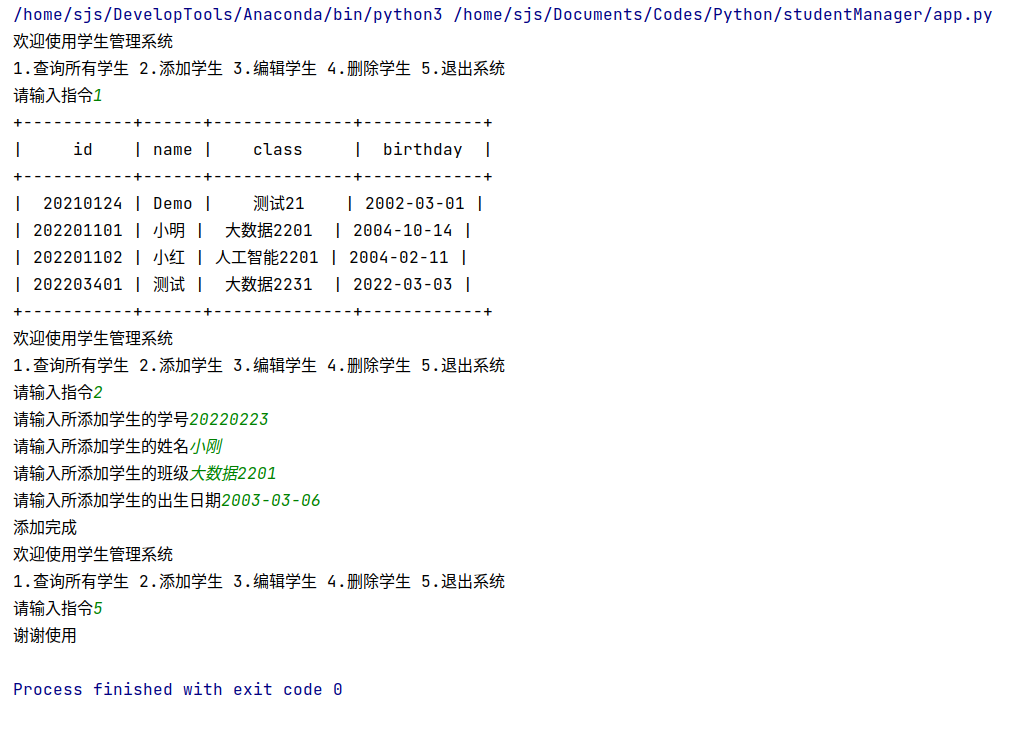Select student id 202203401
Screen dimensions: 1017x745
[x=77, y=285]
